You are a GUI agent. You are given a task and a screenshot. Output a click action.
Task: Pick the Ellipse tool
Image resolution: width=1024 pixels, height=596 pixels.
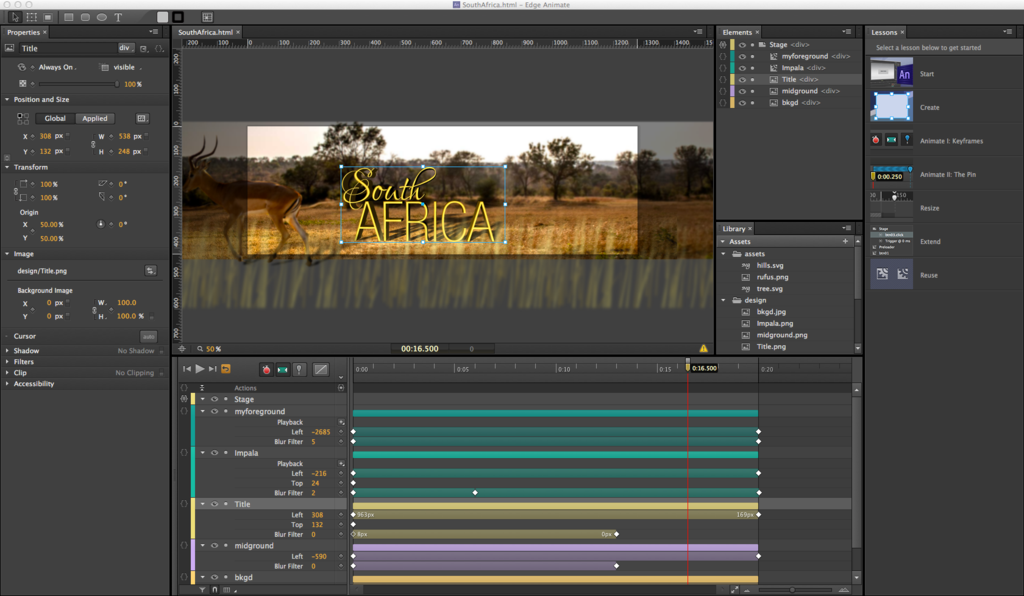point(102,17)
